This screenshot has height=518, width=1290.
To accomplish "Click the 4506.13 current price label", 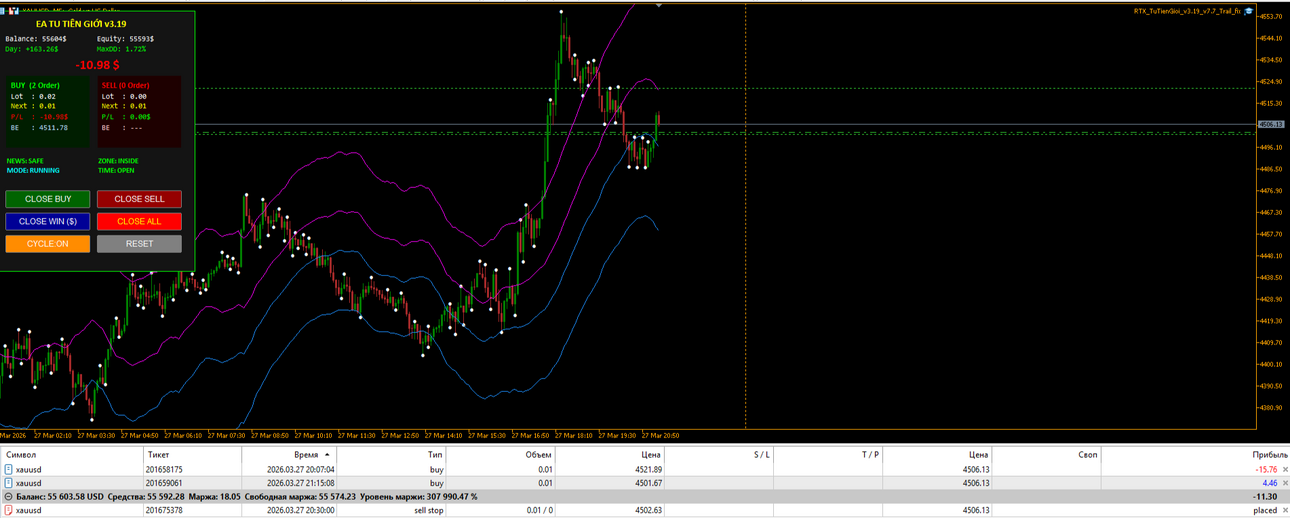I will pos(1270,124).
